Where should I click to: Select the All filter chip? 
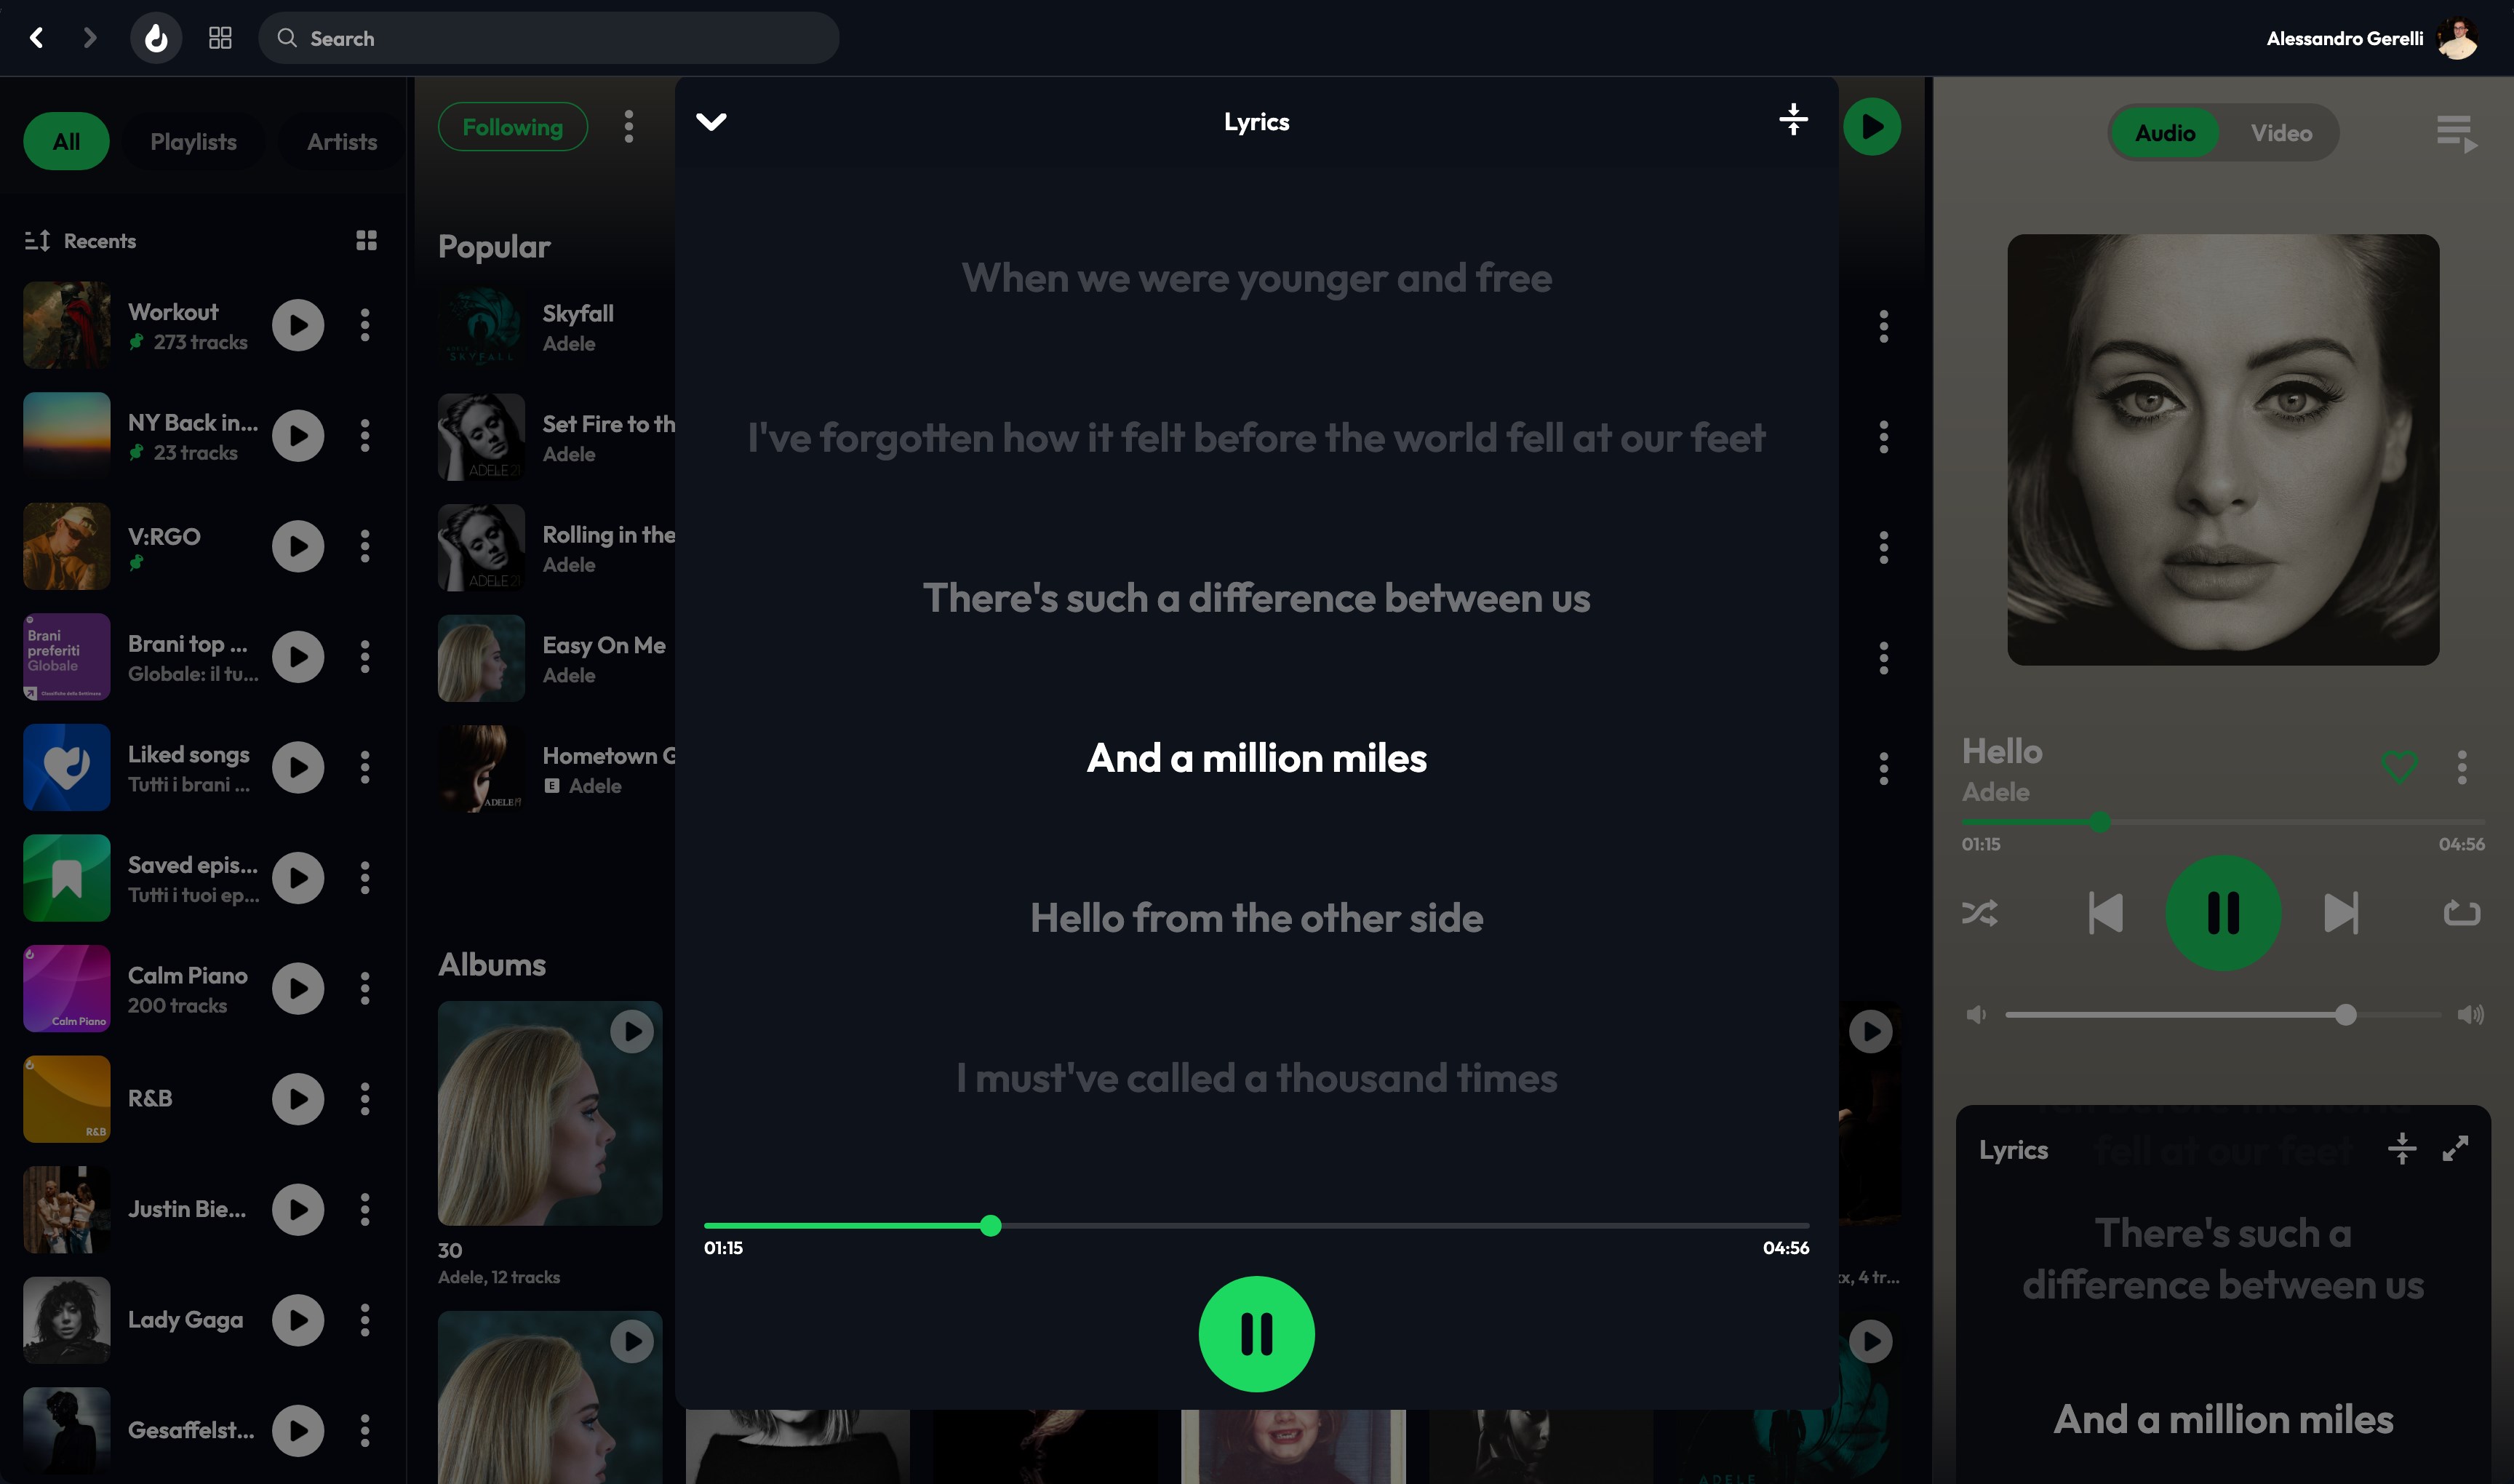pyautogui.click(x=66, y=141)
